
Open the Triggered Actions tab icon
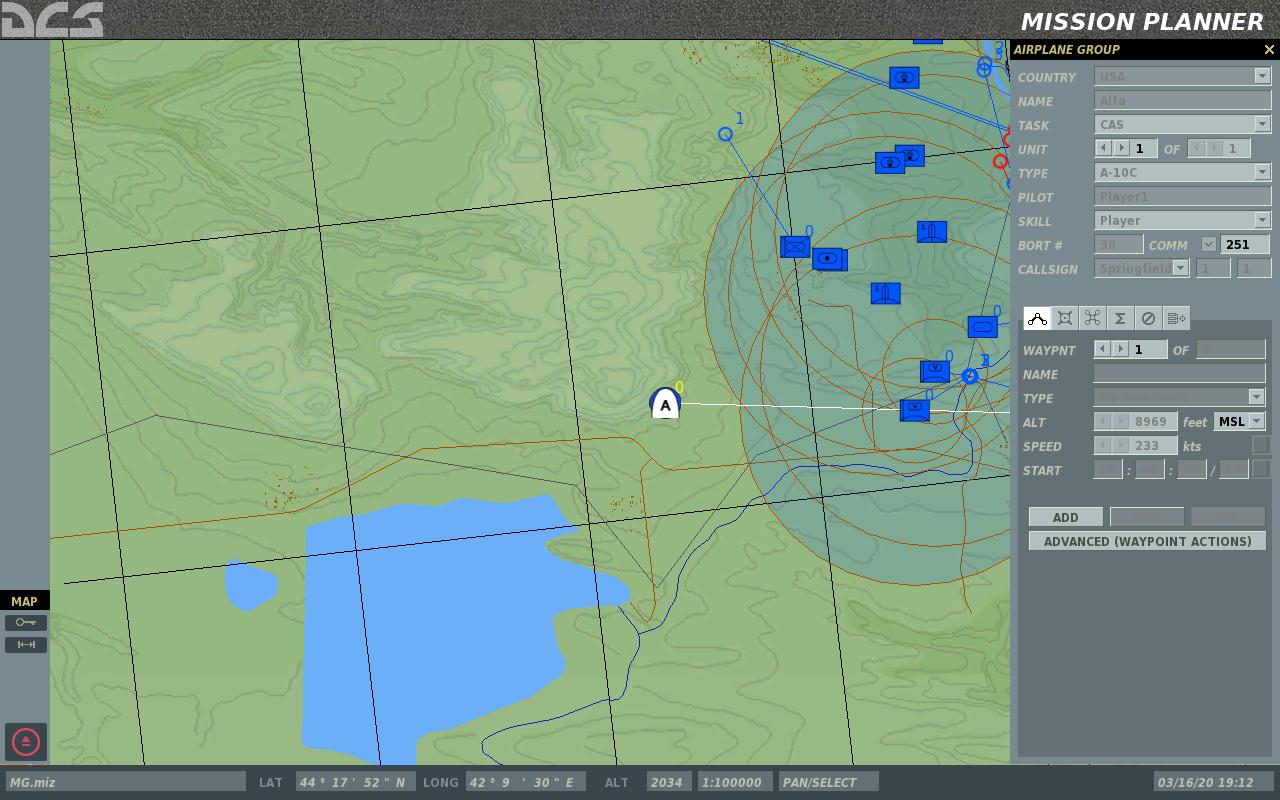pyautogui.click(x=1092, y=318)
